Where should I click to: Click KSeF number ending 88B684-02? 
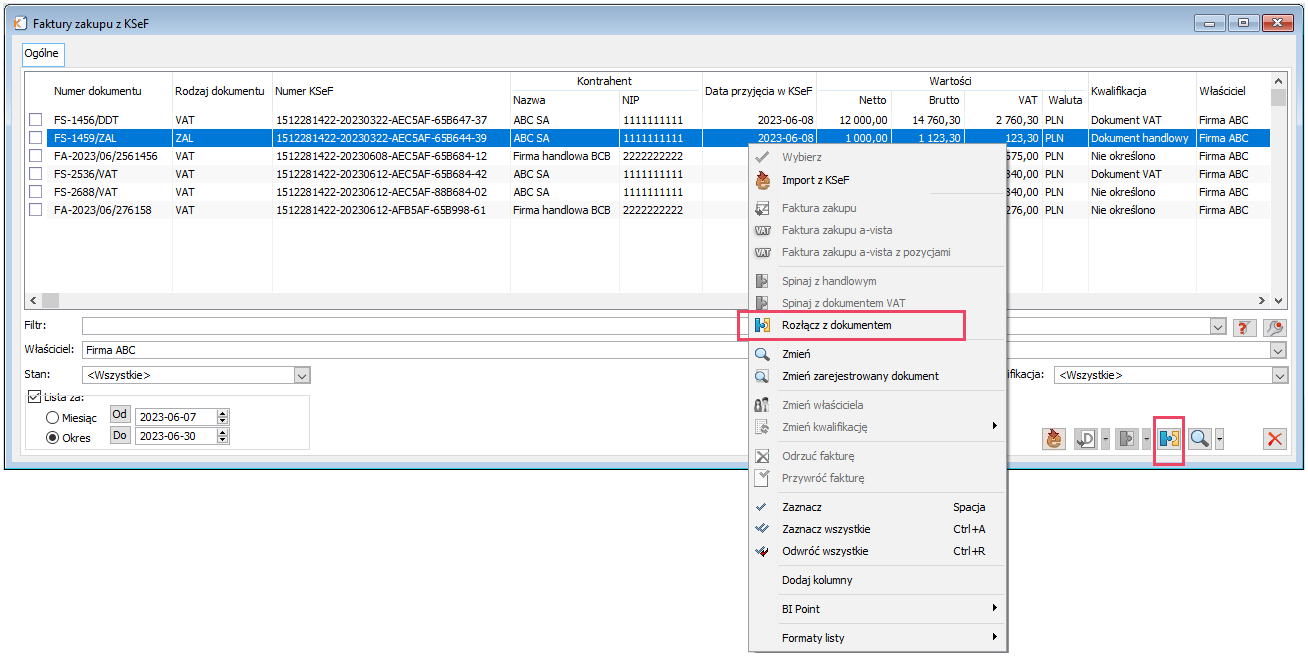pos(381,192)
